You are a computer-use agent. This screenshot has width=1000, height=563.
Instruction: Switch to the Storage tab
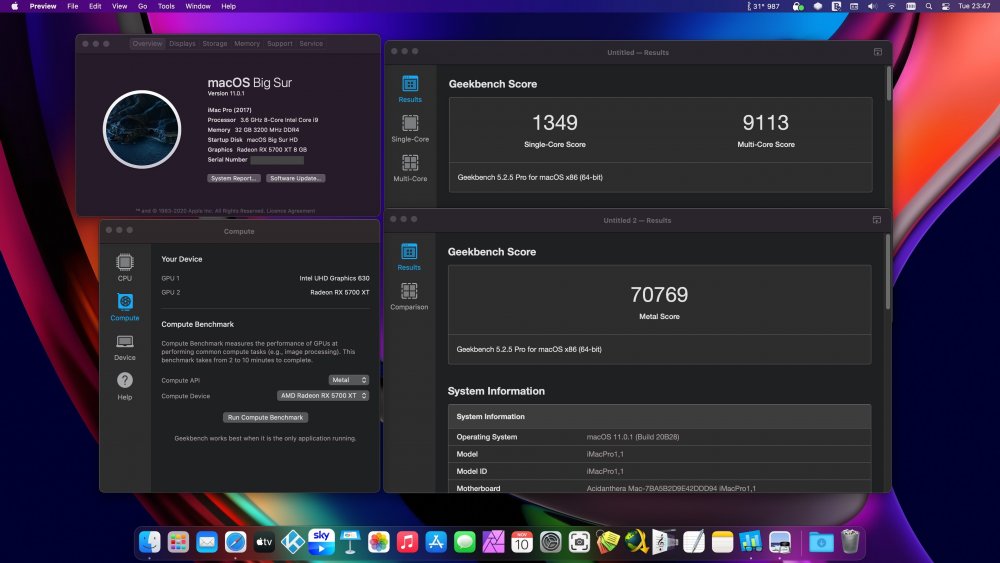pyautogui.click(x=215, y=43)
